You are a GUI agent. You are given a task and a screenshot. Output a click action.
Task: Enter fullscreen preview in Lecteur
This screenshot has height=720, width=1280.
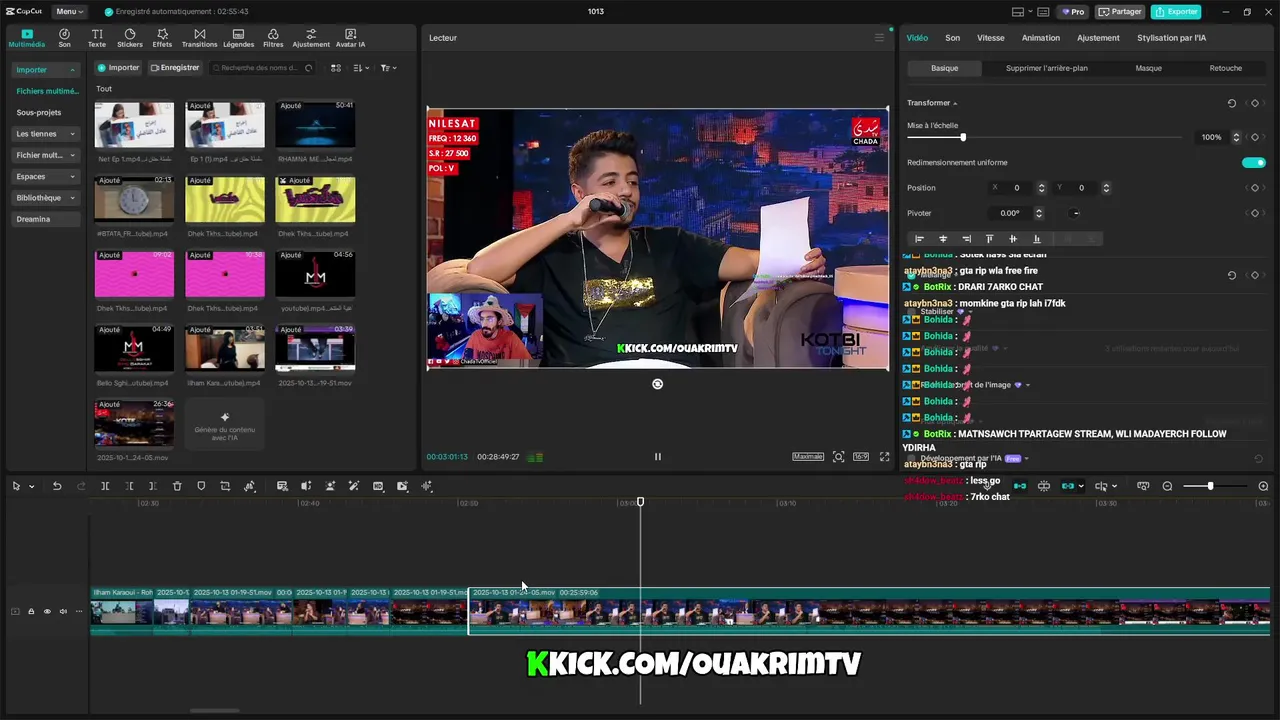point(884,456)
